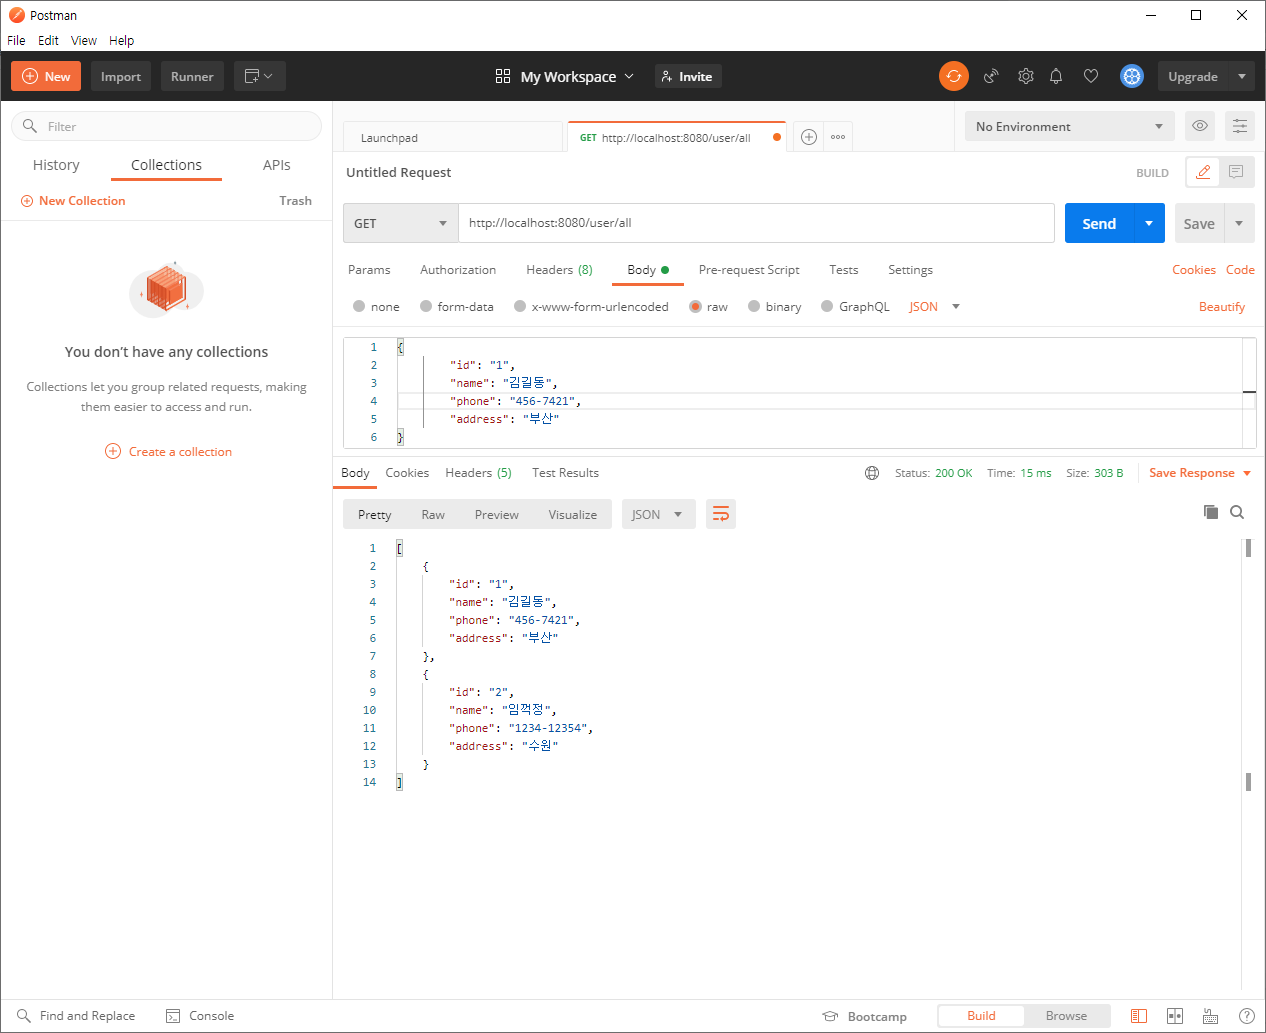The image size is (1266, 1033).
Task: Click the Runner button
Action: [x=192, y=76]
